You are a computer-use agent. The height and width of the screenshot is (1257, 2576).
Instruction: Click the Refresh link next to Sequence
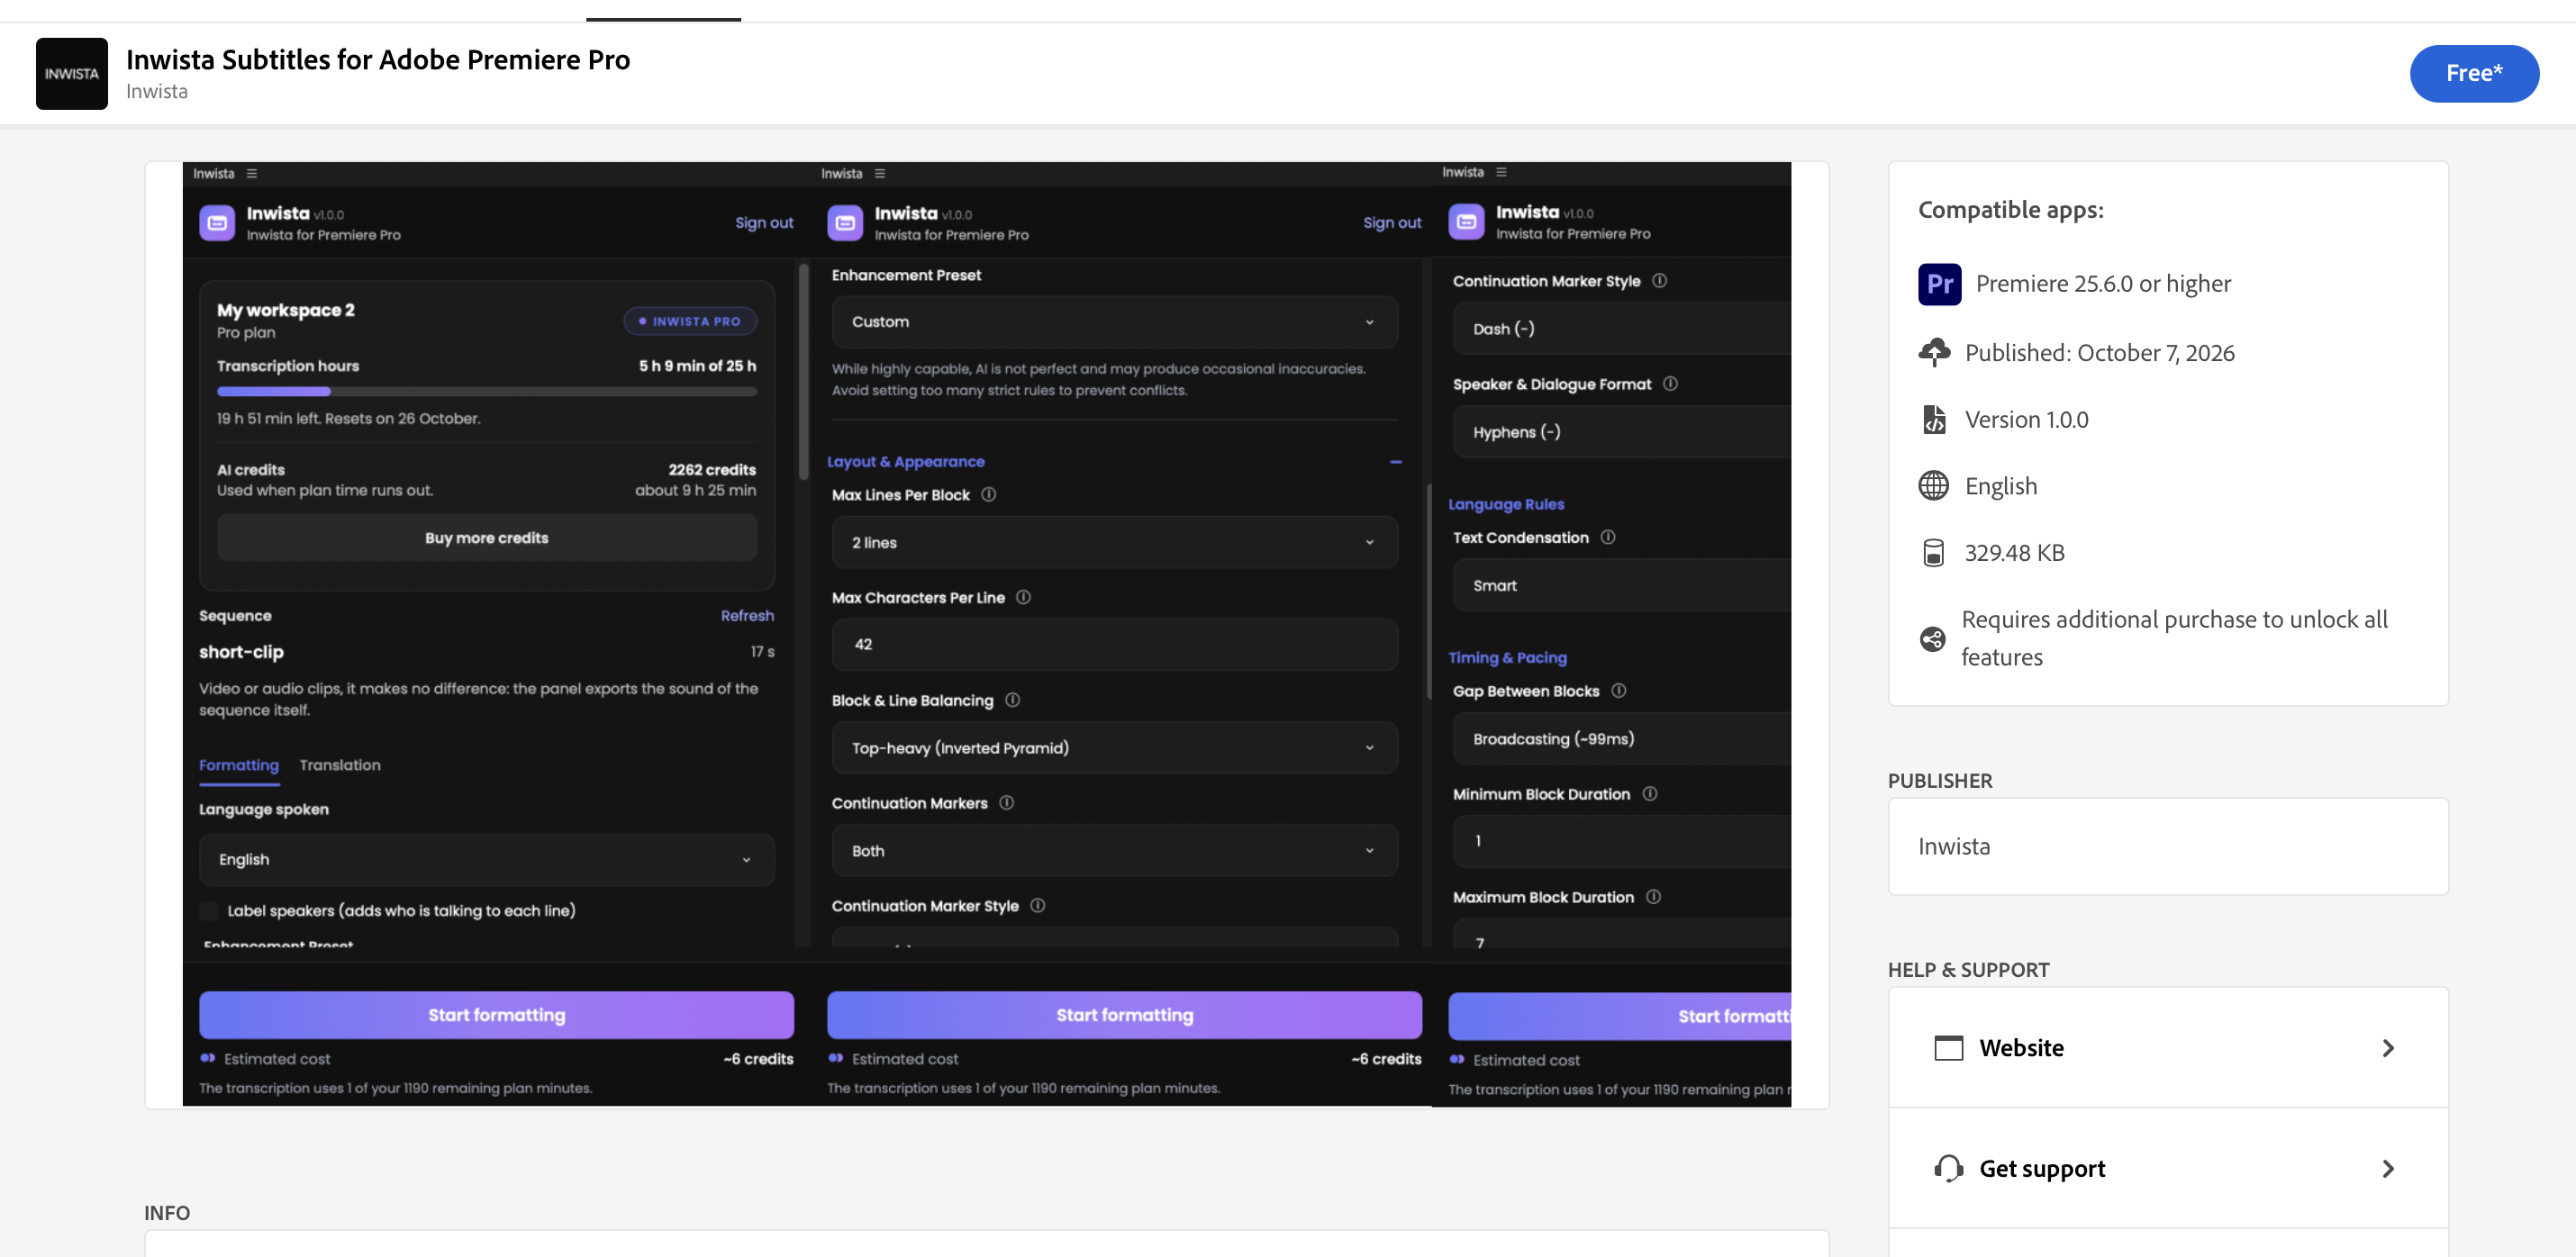[x=747, y=616]
